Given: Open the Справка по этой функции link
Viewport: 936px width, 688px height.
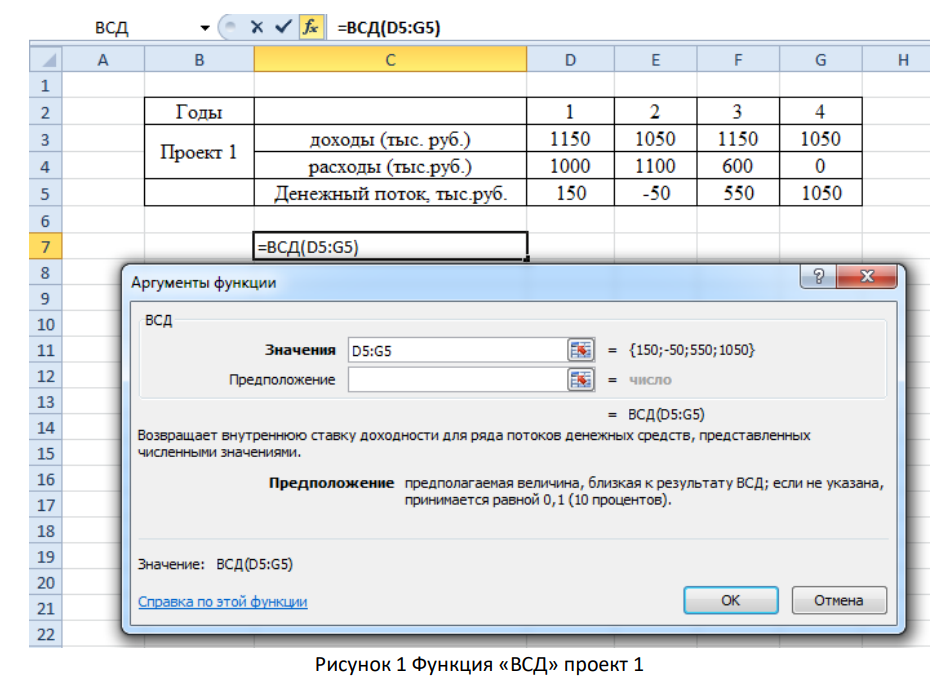Looking at the screenshot, I should point(223,601).
